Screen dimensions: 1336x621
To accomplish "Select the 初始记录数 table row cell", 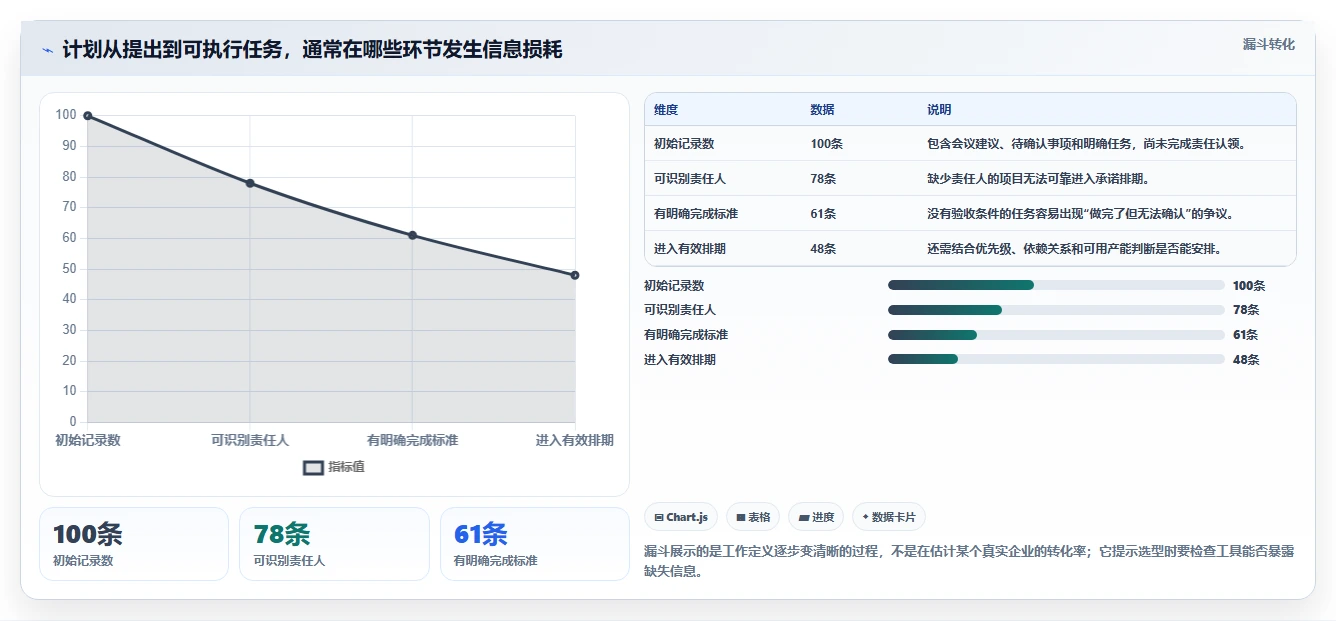I will coord(684,144).
